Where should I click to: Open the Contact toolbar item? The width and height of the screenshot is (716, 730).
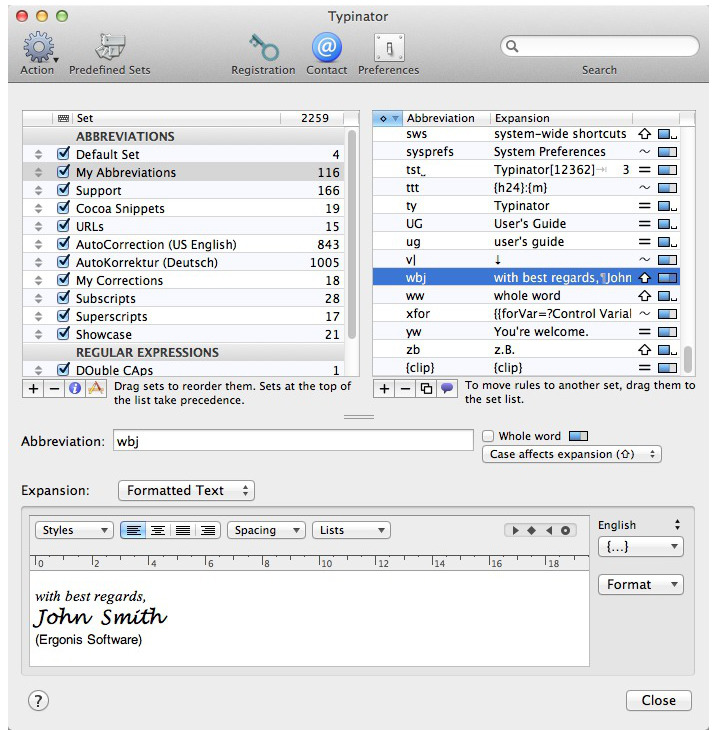(x=326, y=48)
